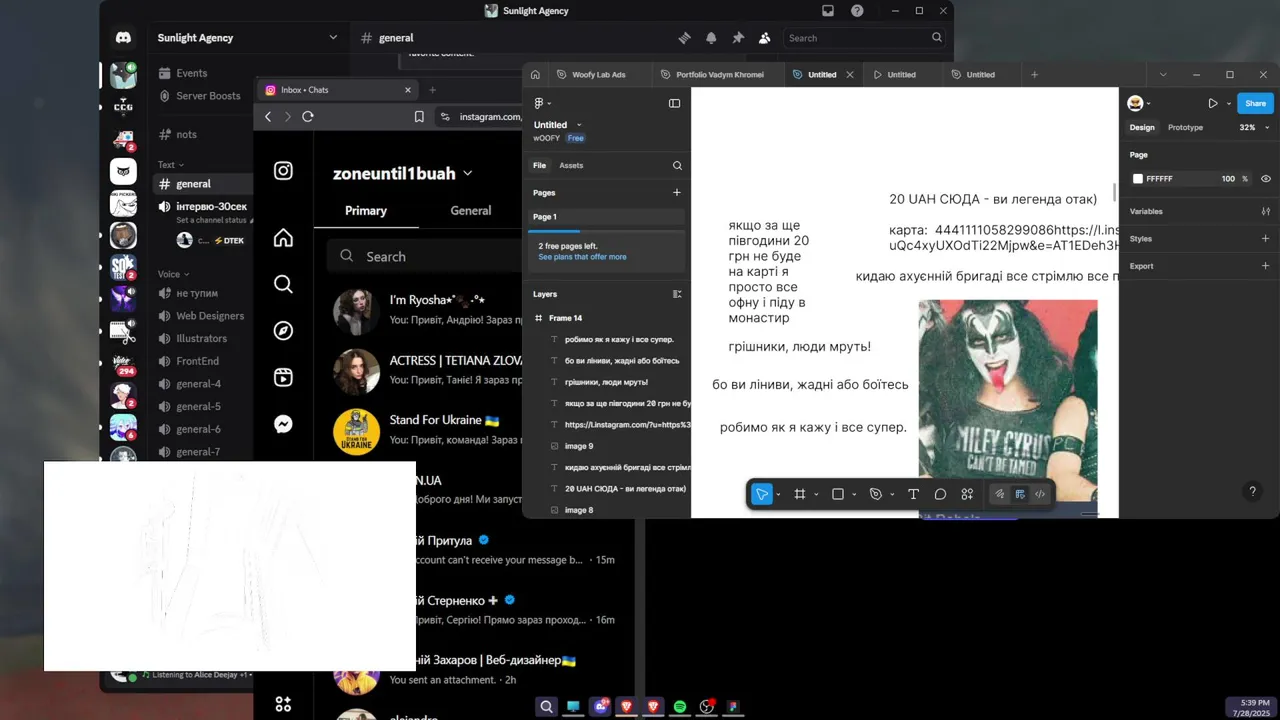Select the Comment tool in Figma toolbar
This screenshot has height=720, width=1280.
pos(940,494)
